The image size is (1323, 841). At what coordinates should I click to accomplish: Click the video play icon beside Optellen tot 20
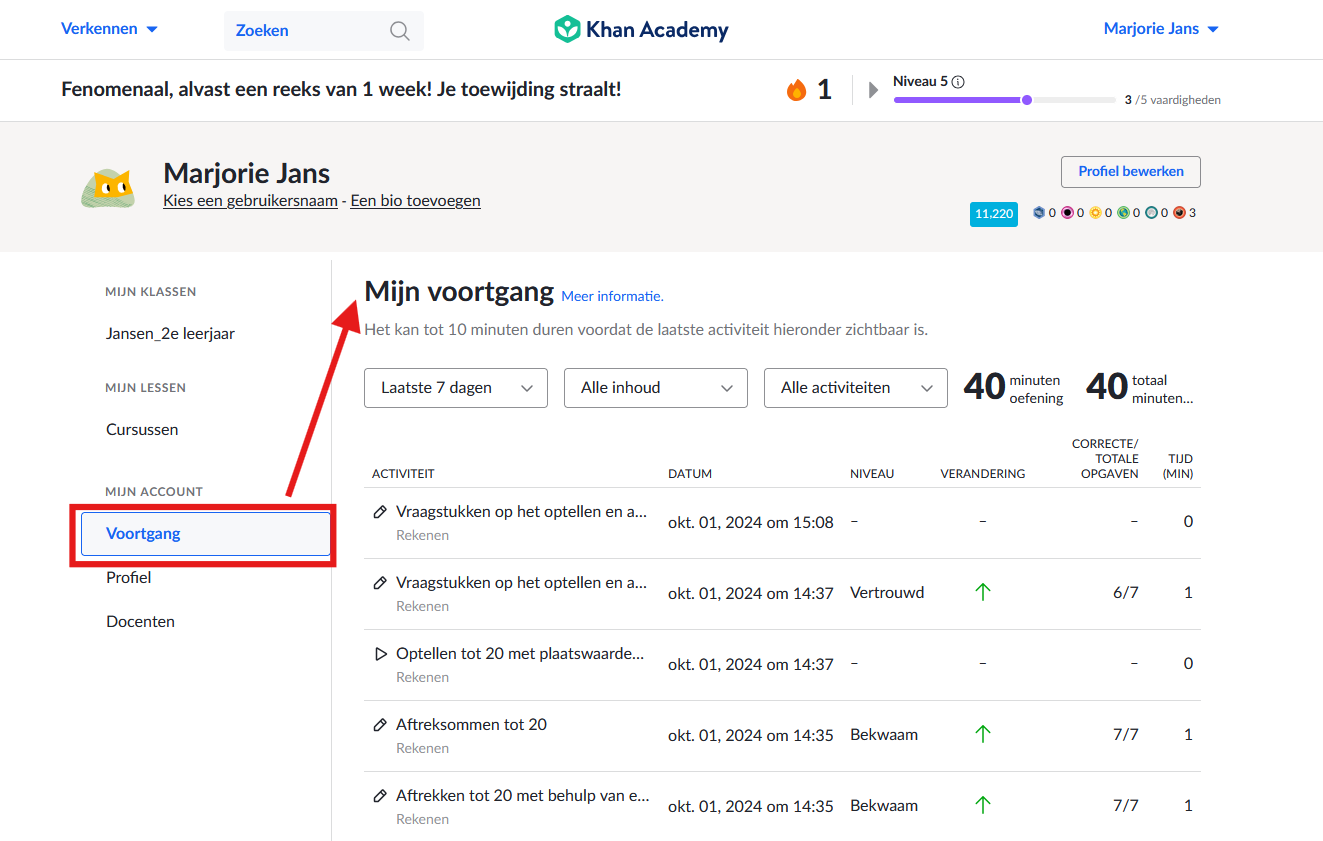[x=380, y=654]
